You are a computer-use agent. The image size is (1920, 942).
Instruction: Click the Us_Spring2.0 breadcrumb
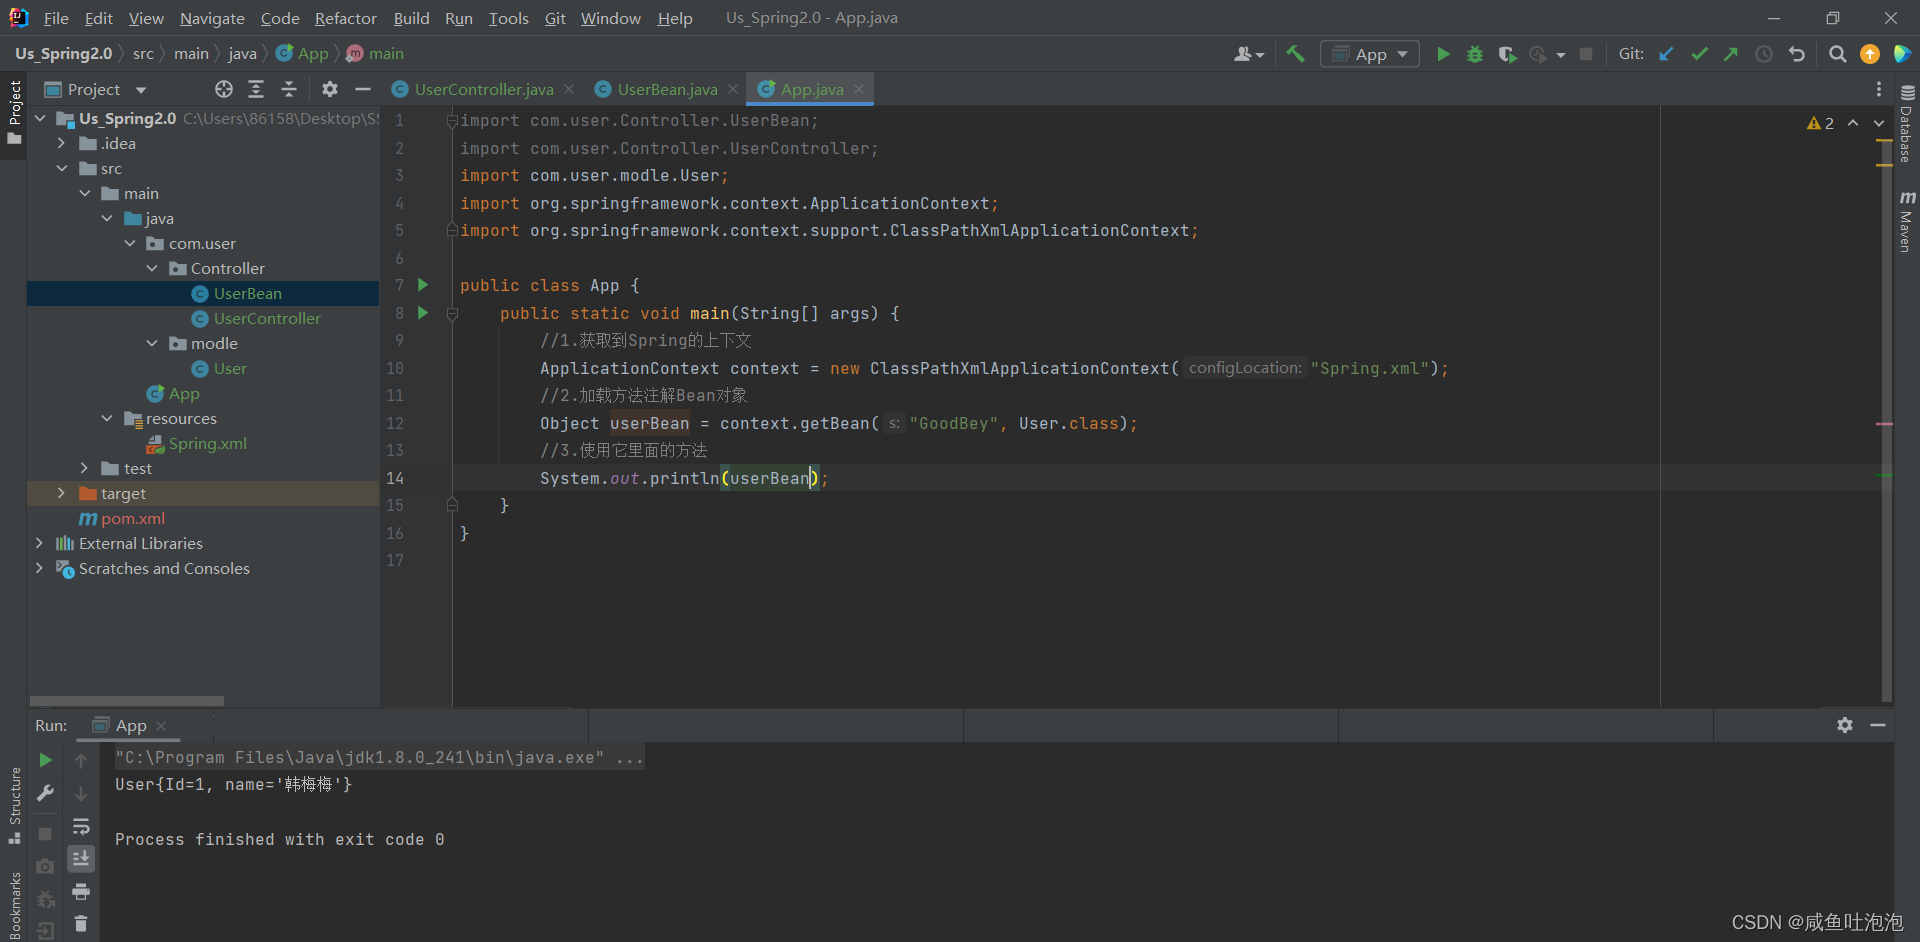coord(63,54)
